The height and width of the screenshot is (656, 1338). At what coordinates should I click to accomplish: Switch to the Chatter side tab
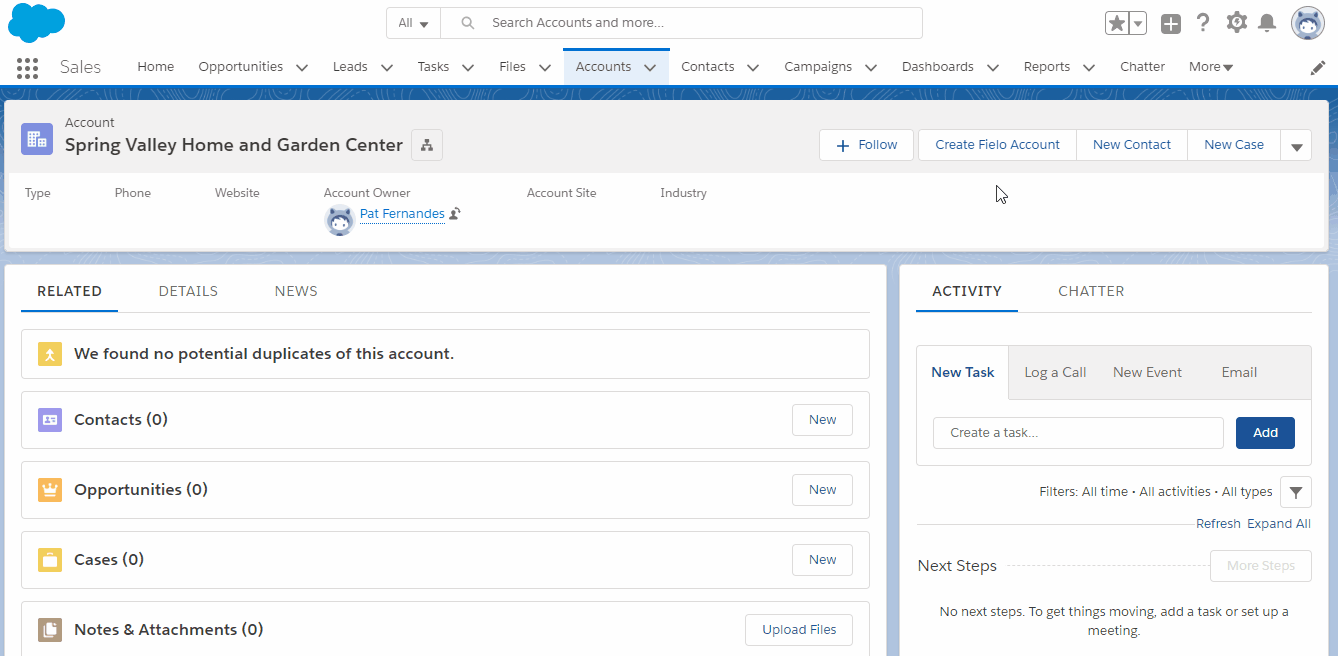point(1091,291)
